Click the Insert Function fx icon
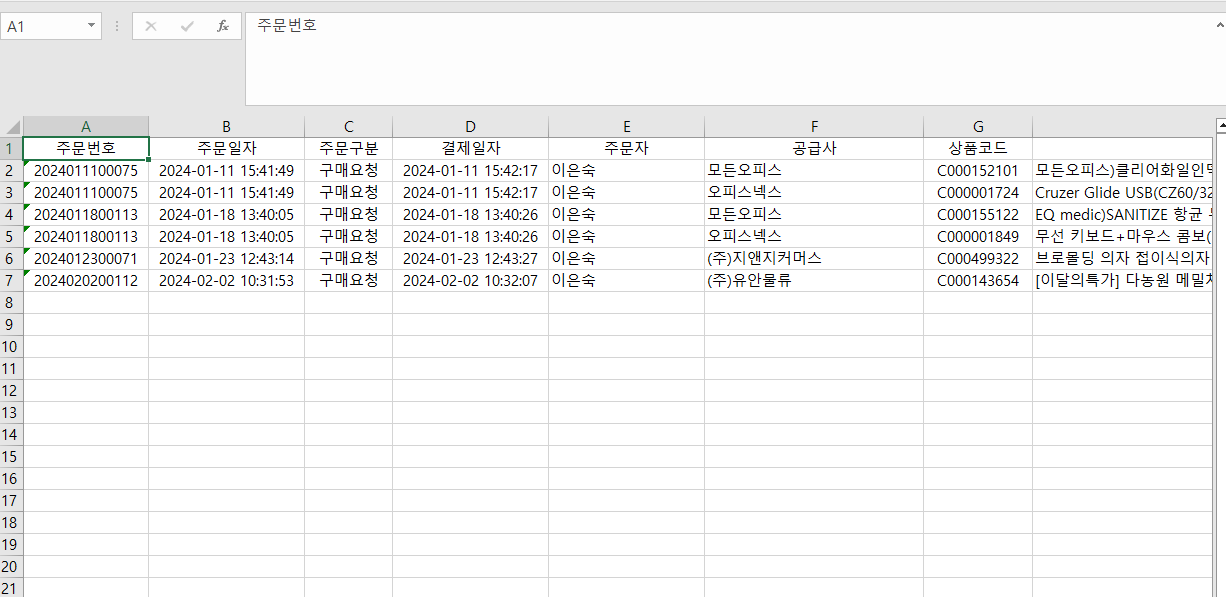The width and height of the screenshot is (1226, 597). (222, 26)
